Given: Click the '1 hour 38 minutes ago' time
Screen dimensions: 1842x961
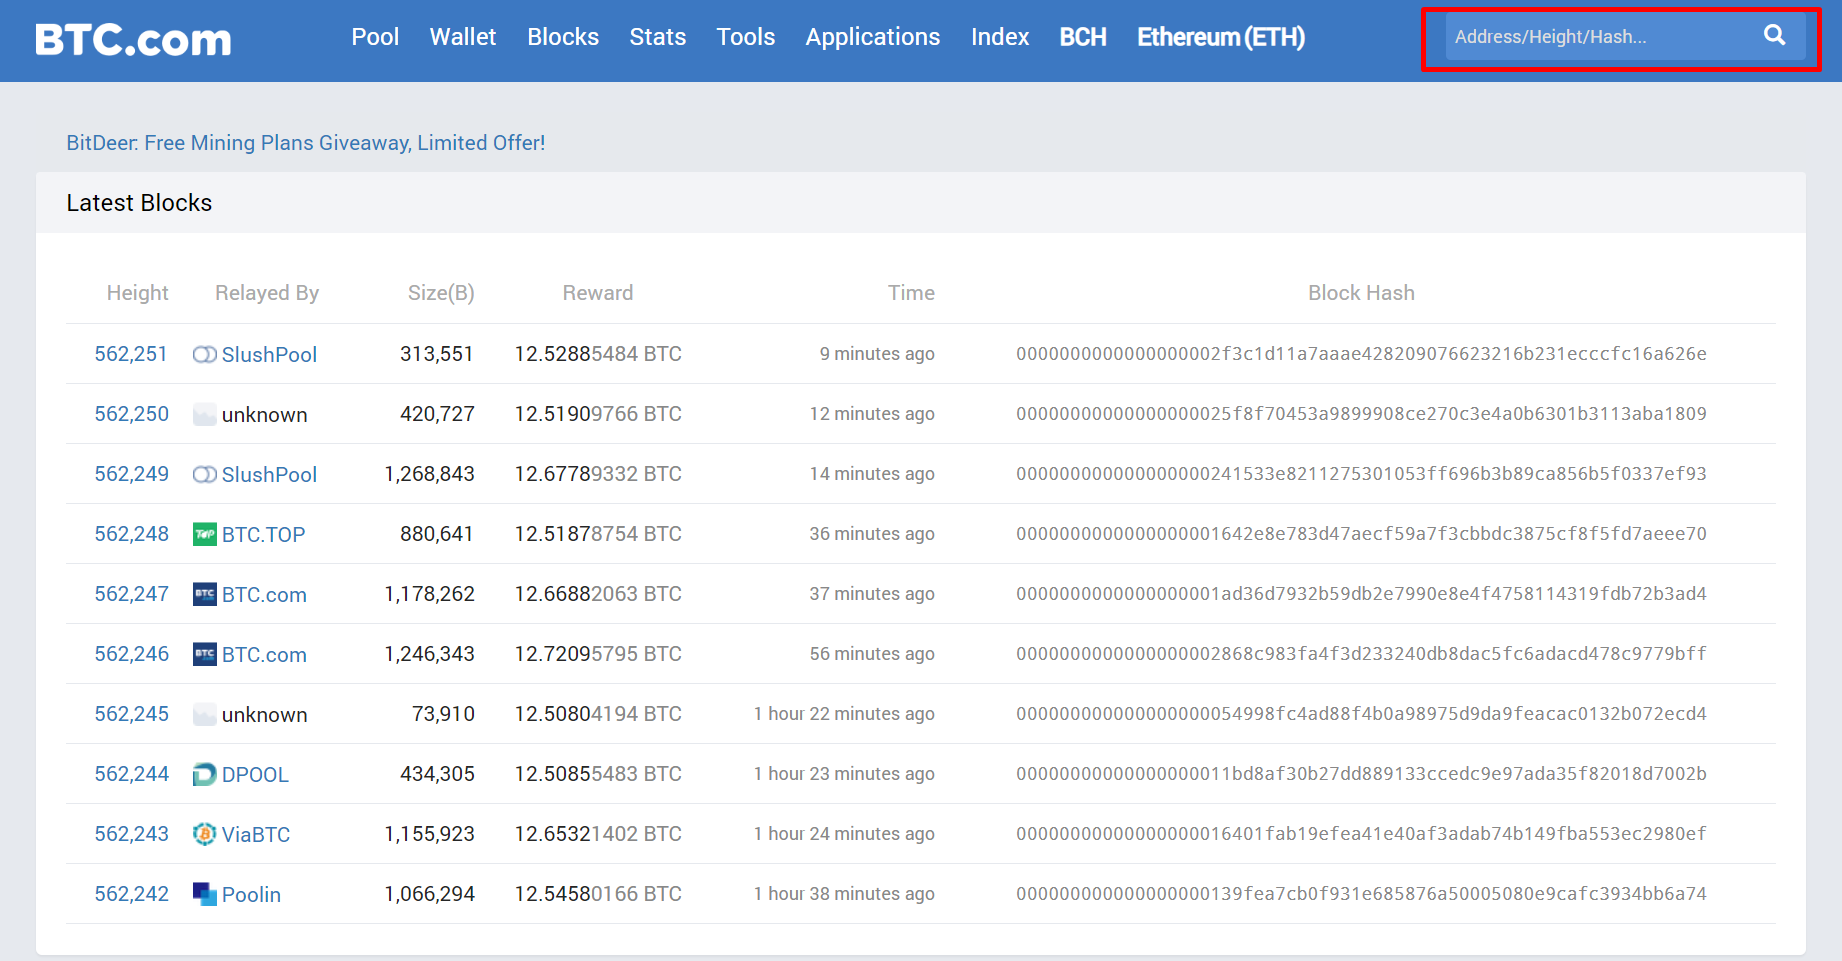Looking at the screenshot, I should pyautogui.click(x=844, y=894).
